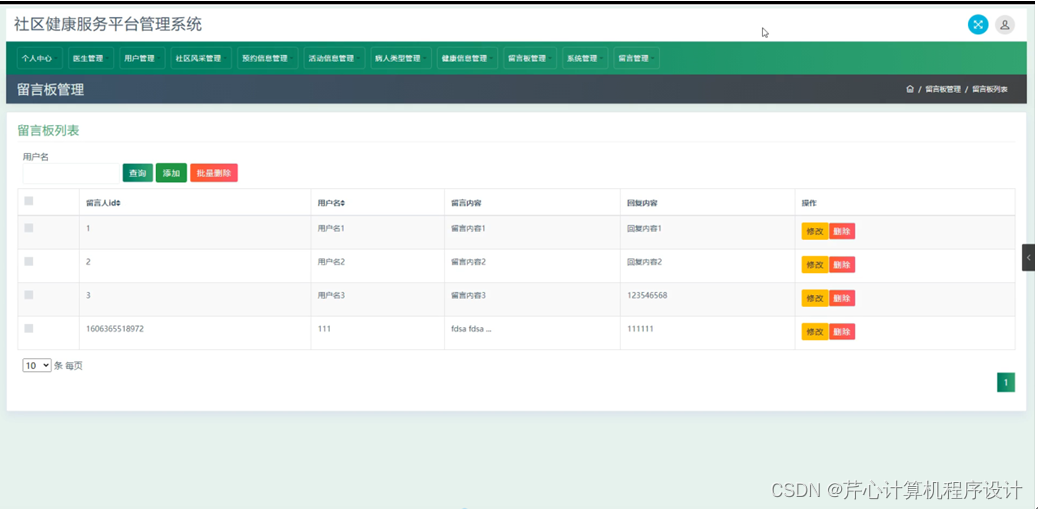This screenshot has width=1038, height=509.
Task: Sort by 用户名 column arrows
Action: (x=342, y=203)
